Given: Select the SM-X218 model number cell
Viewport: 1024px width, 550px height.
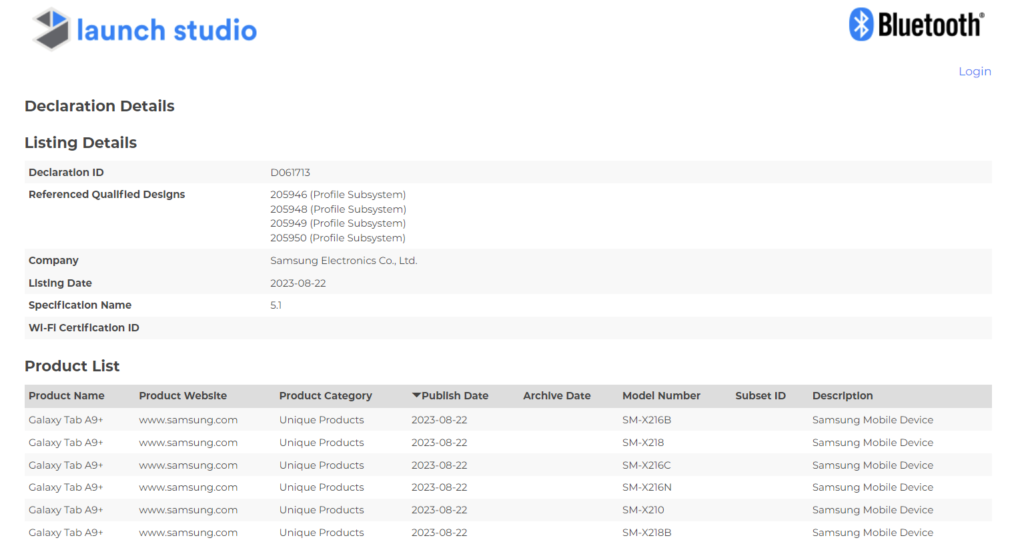Looking at the screenshot, I should coord(642,442).
